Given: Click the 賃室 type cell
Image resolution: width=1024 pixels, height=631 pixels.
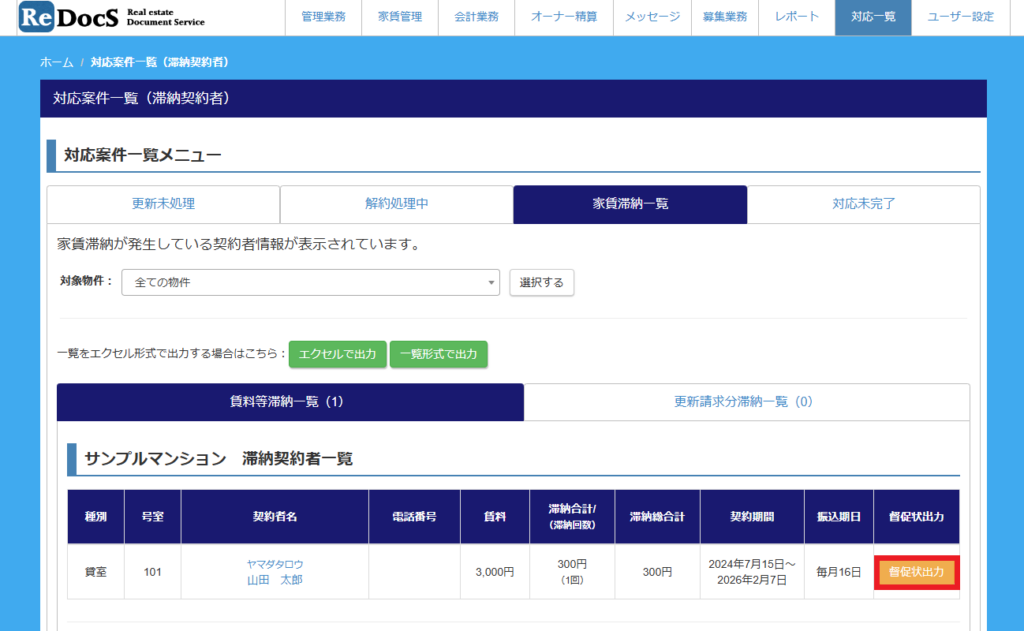Looking at the screenshot, I should (x=95, y=572).
